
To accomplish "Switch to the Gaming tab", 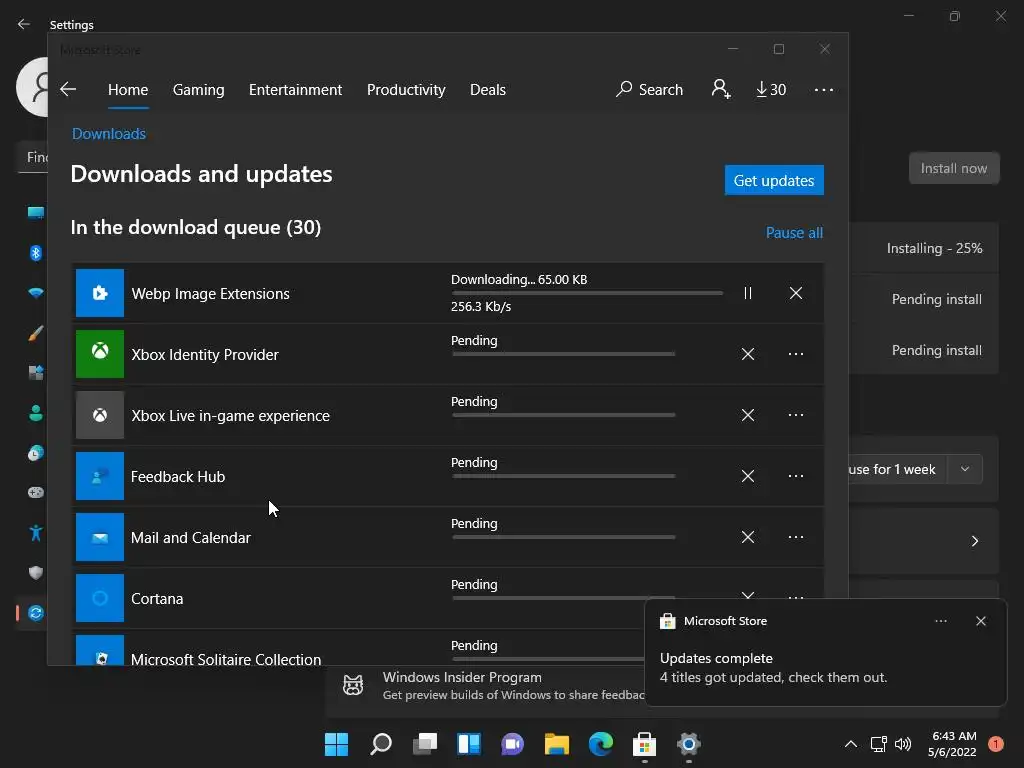I will point(199,89).
